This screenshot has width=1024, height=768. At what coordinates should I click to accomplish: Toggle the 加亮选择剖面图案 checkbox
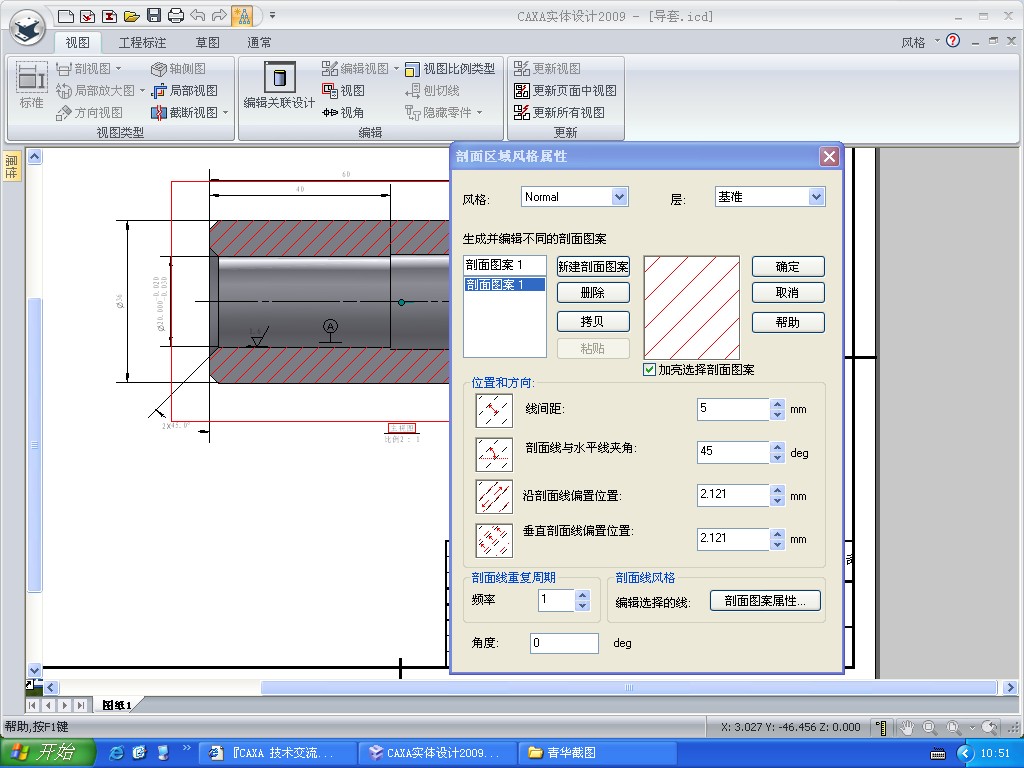tap(649, 370)
